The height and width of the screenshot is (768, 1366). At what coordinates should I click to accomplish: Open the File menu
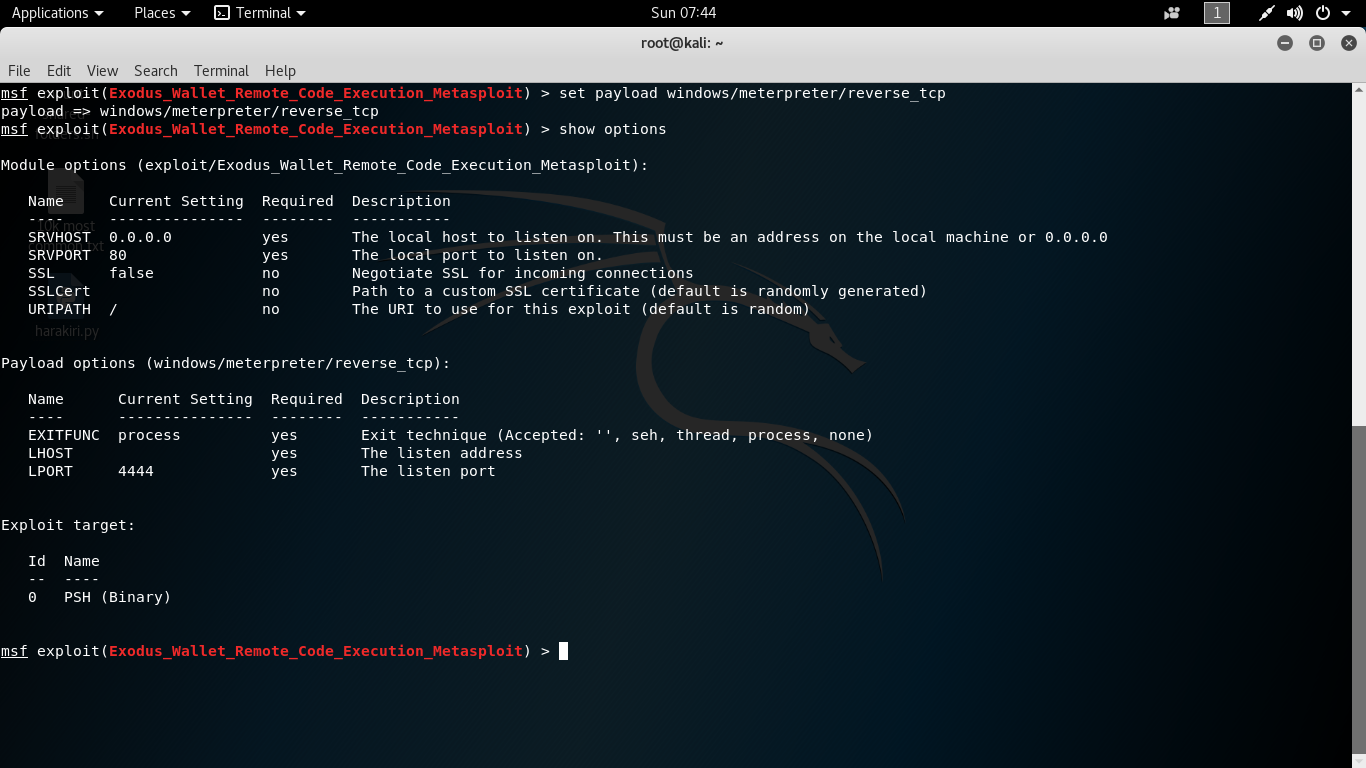[x=19, y=71]
